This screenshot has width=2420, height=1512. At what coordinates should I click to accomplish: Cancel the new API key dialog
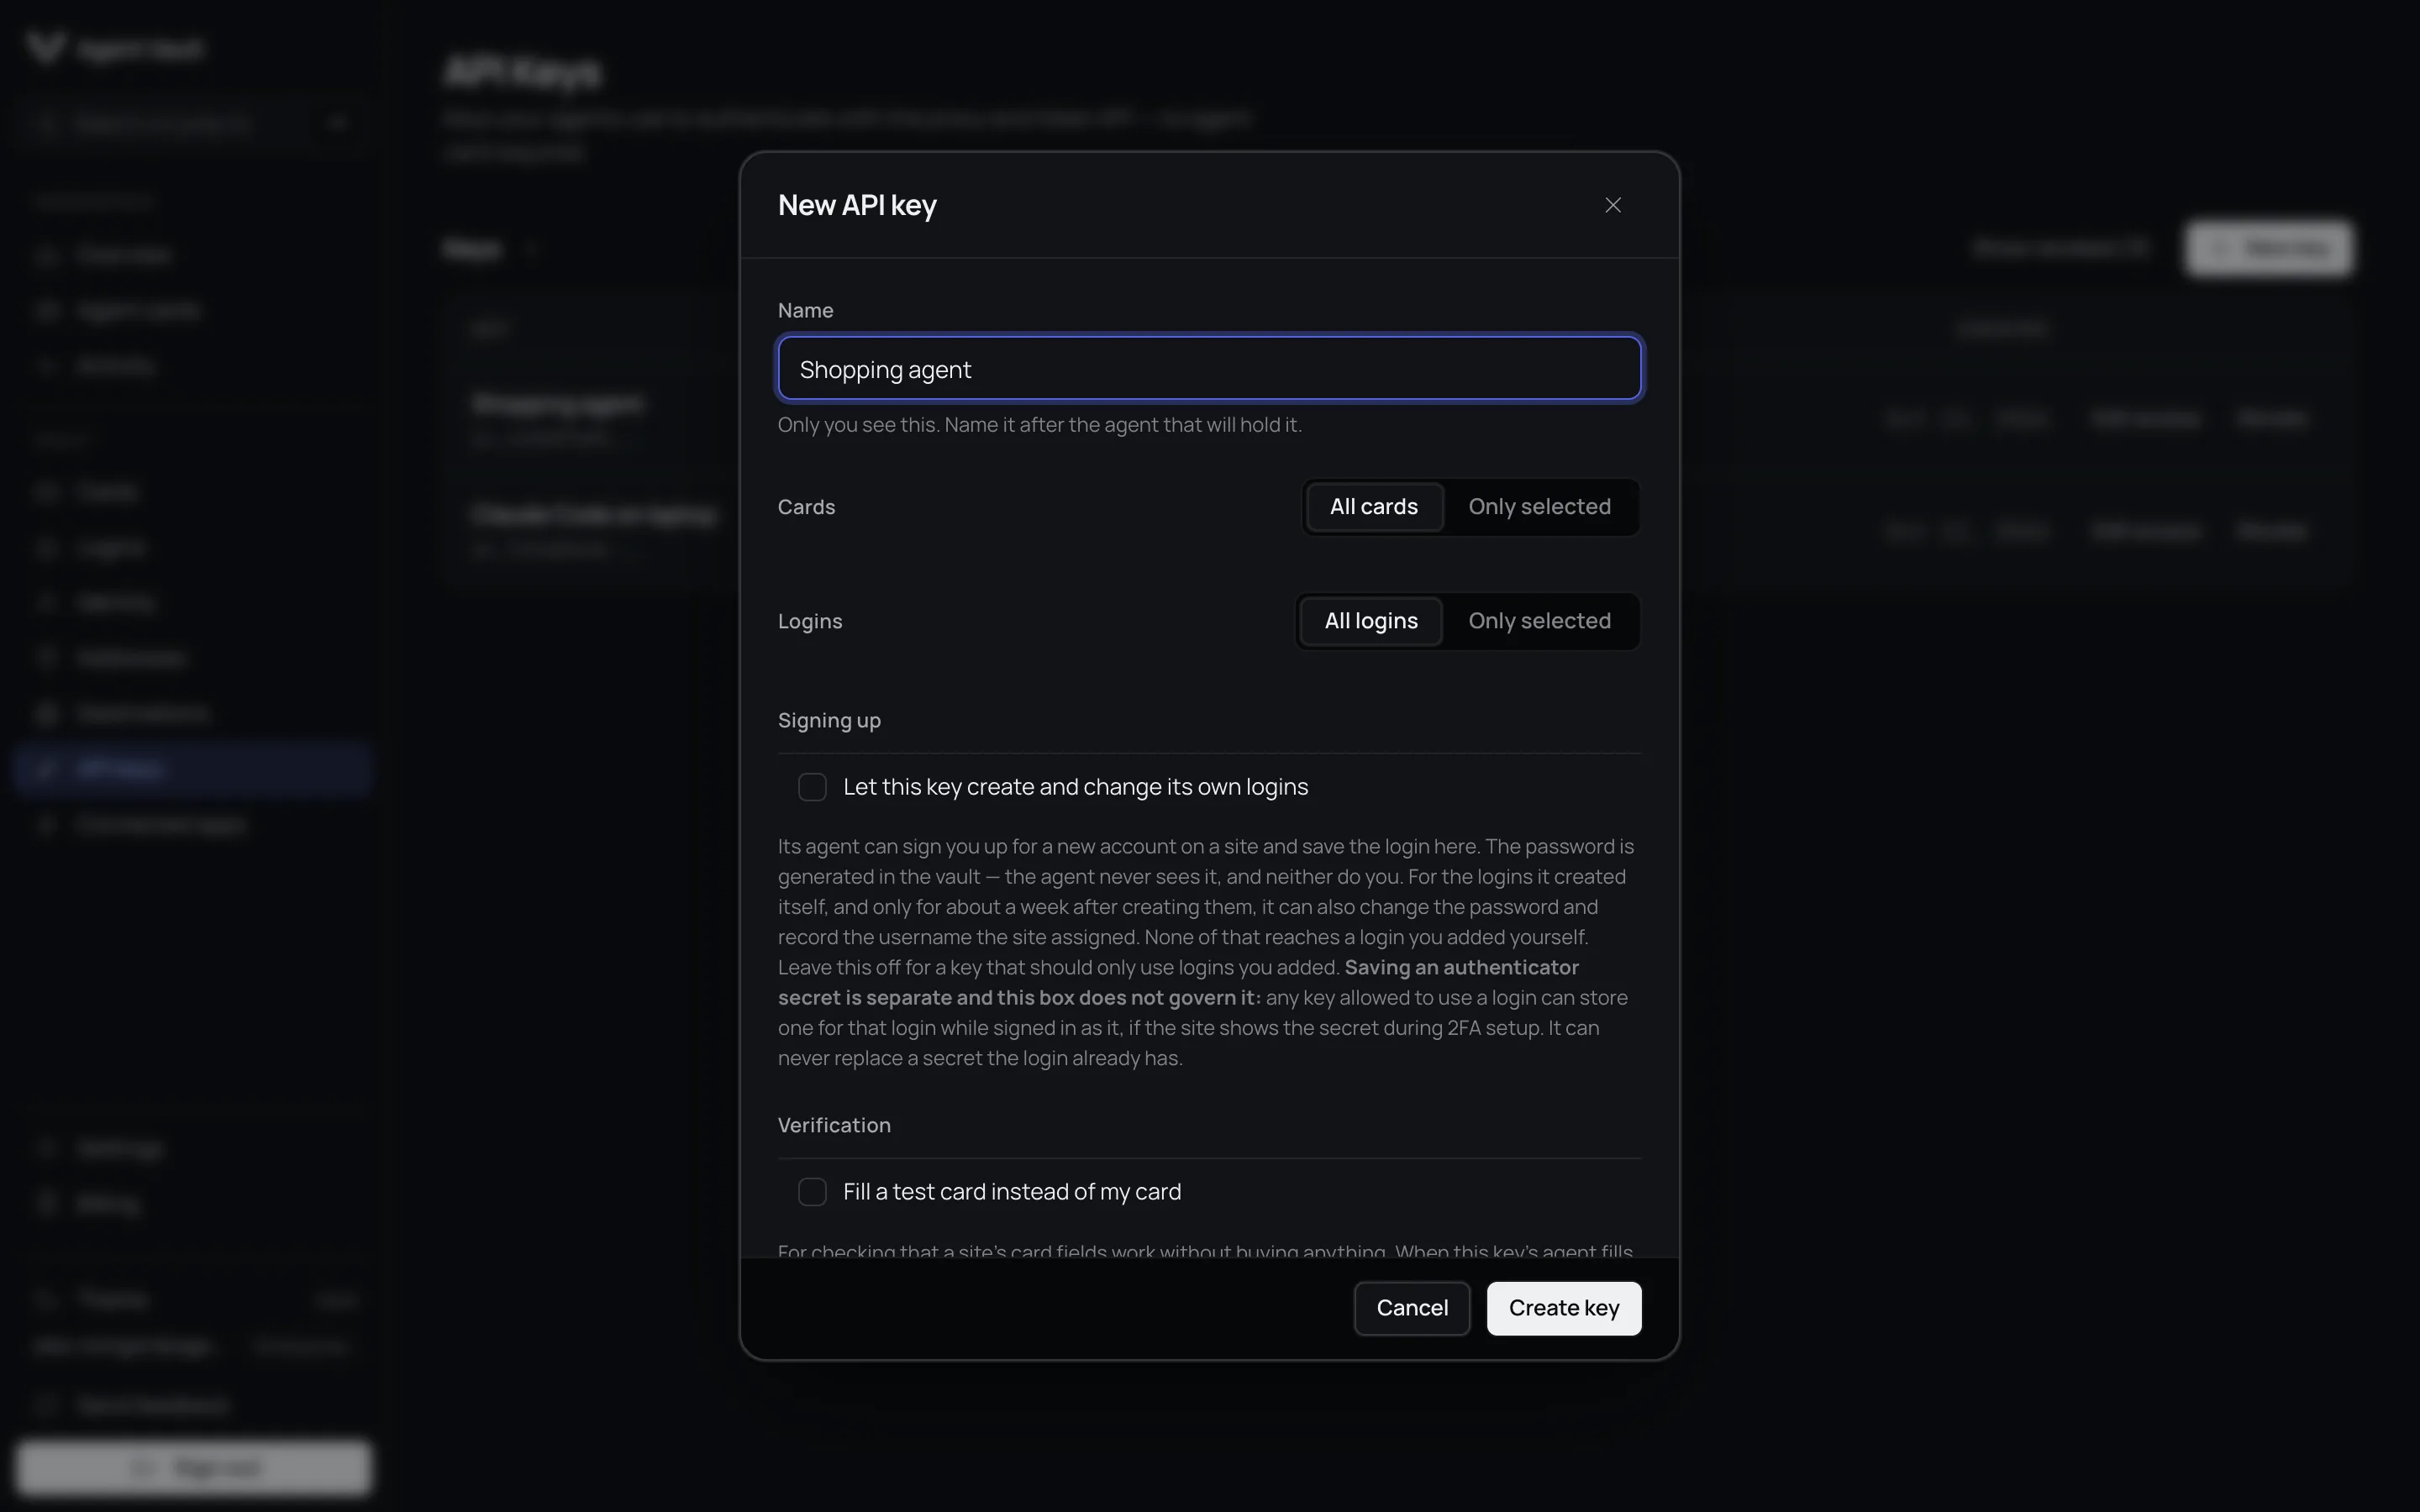pyautogui.click(x=1411, y=1308)
